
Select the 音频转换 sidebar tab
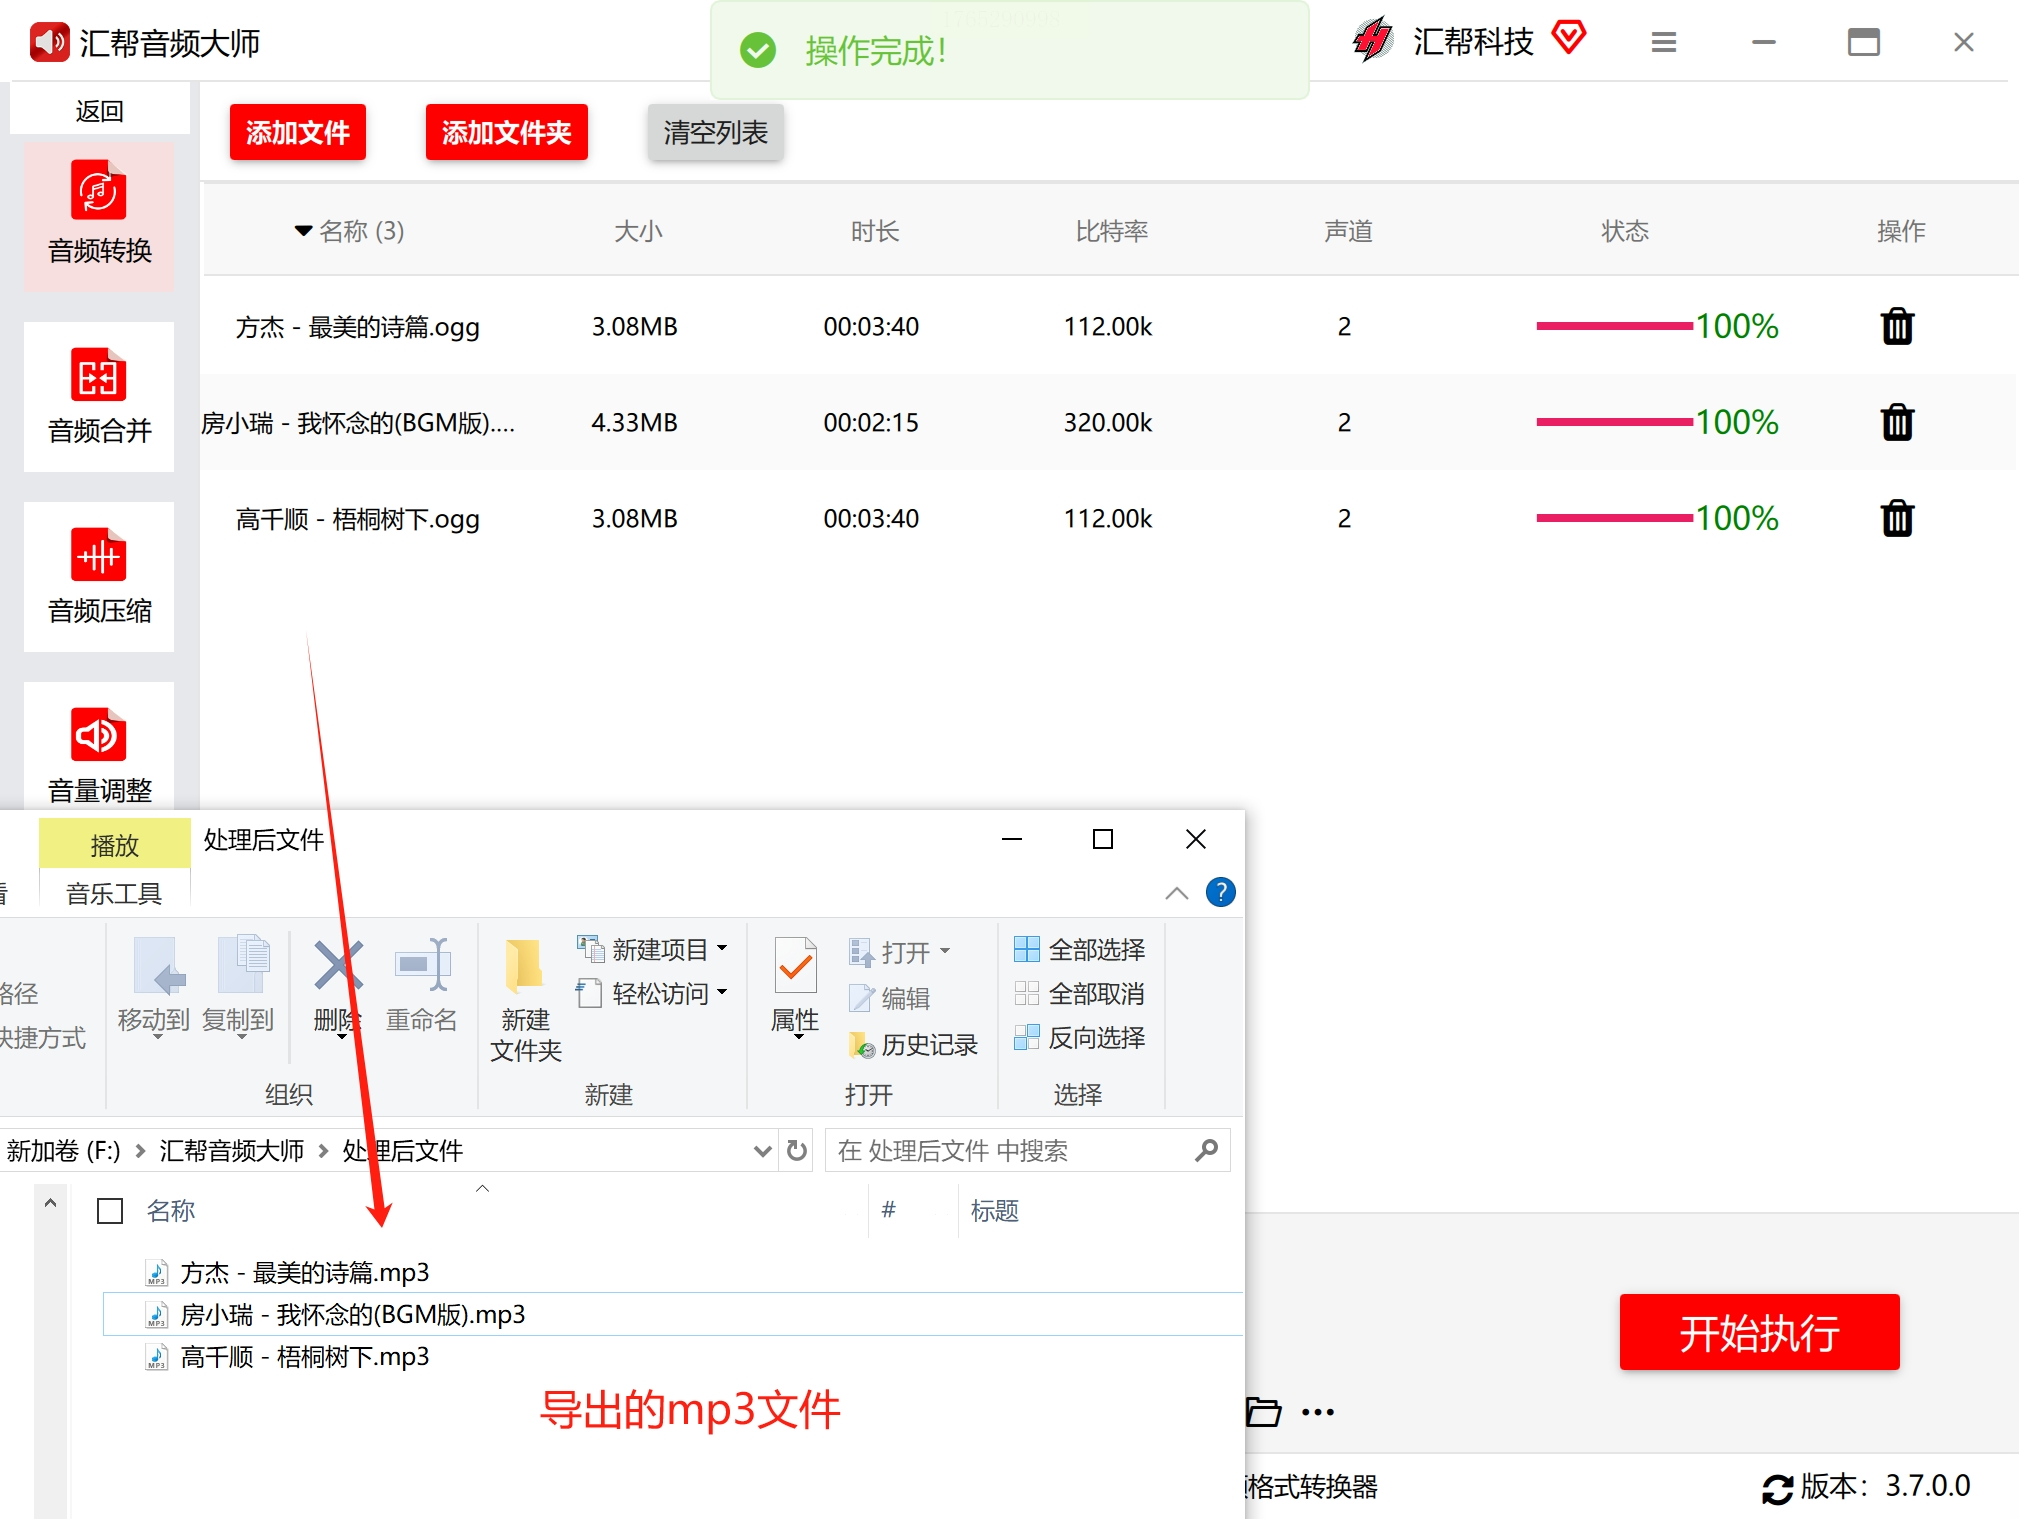[99, 216]
